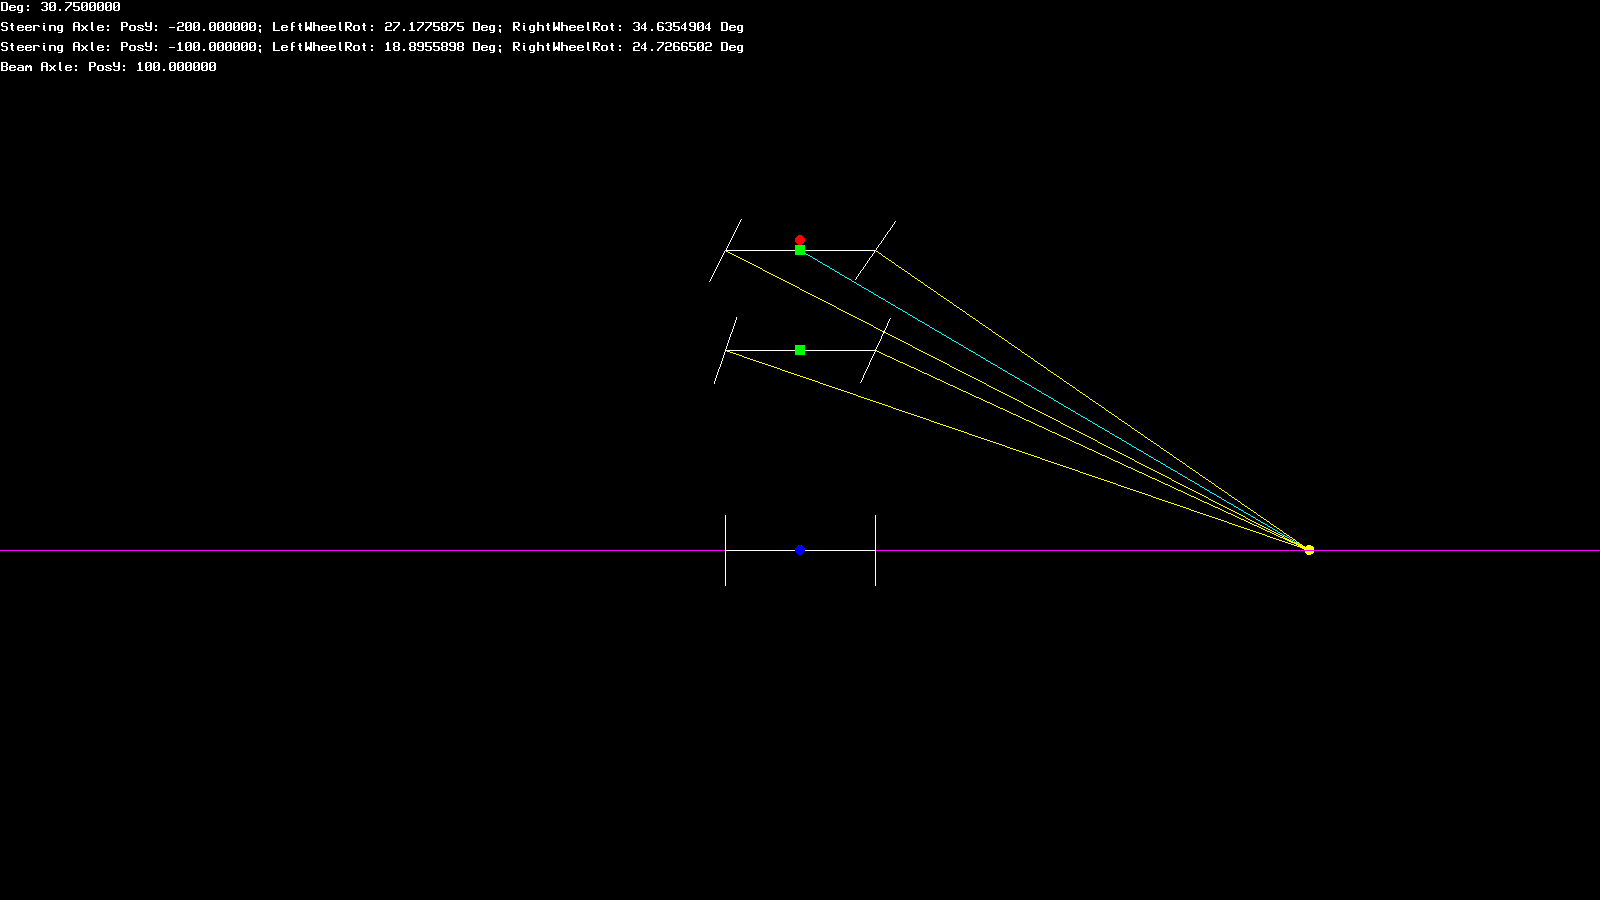This screenshot has height=900, width=1600.
Task: Click the second steering axle's left wheel
Action: coord(725,351)
